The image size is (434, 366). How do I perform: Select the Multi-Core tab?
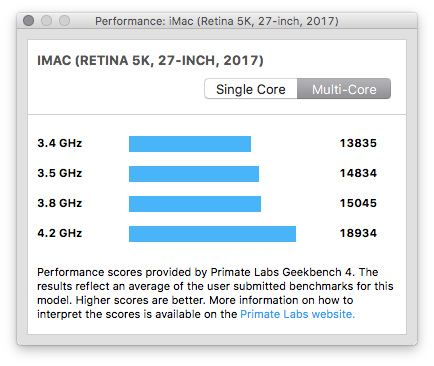(x=344, y=89)
